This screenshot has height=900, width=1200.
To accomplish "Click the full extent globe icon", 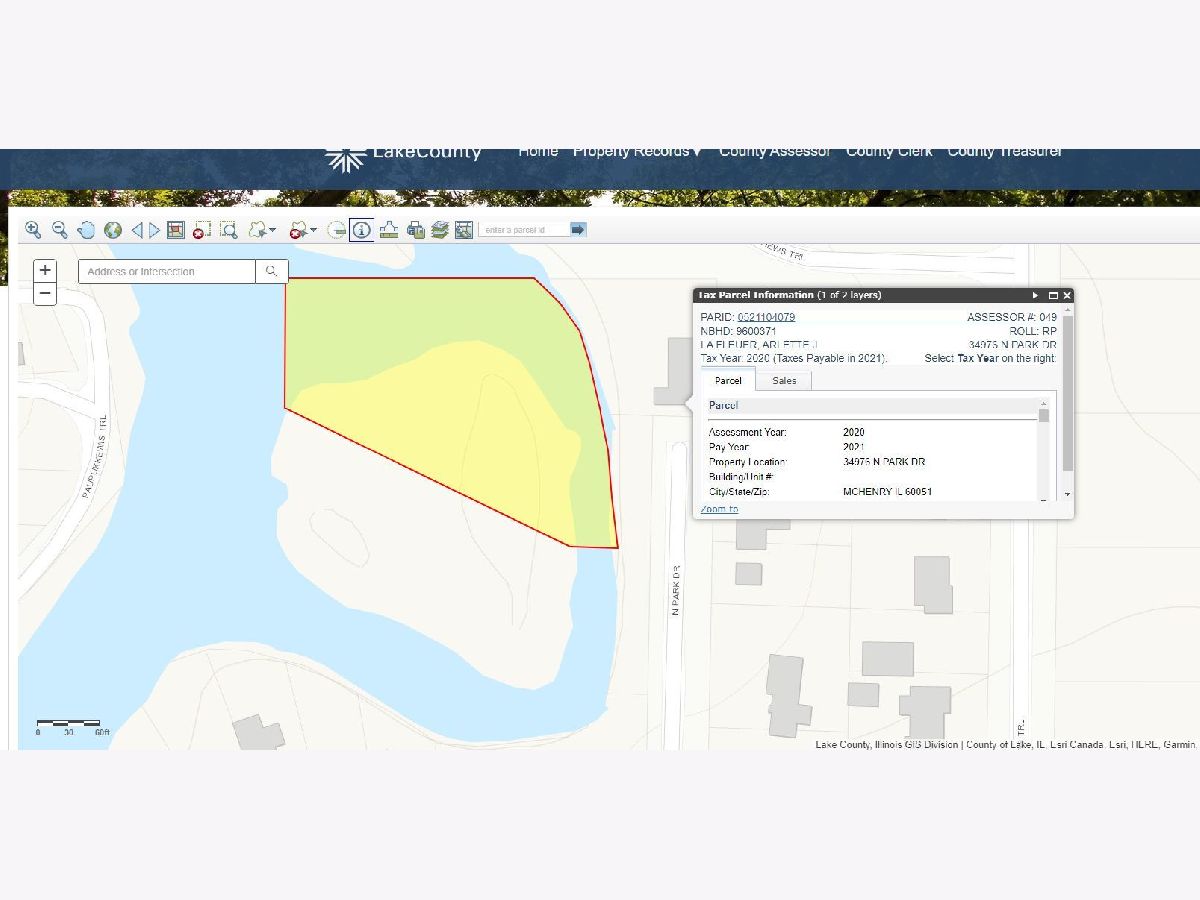I will (113, 230).
